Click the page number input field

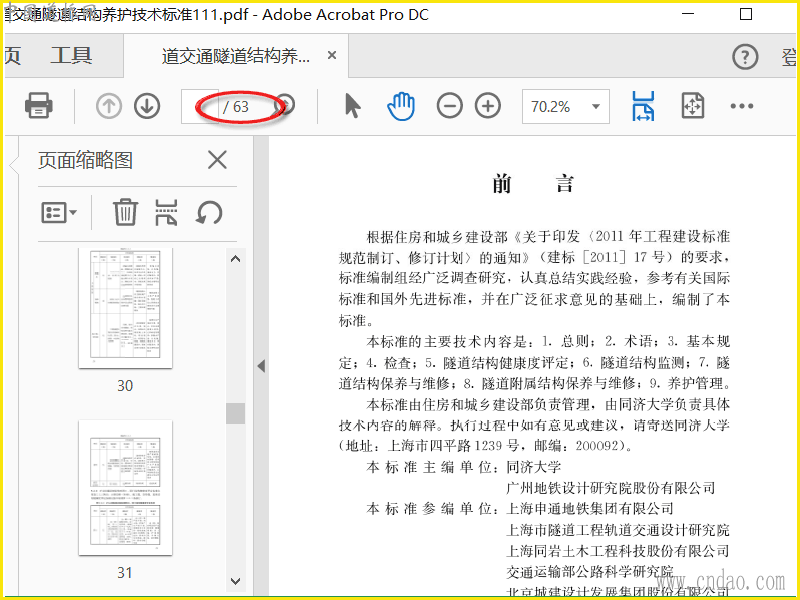[x=200, y=106]
